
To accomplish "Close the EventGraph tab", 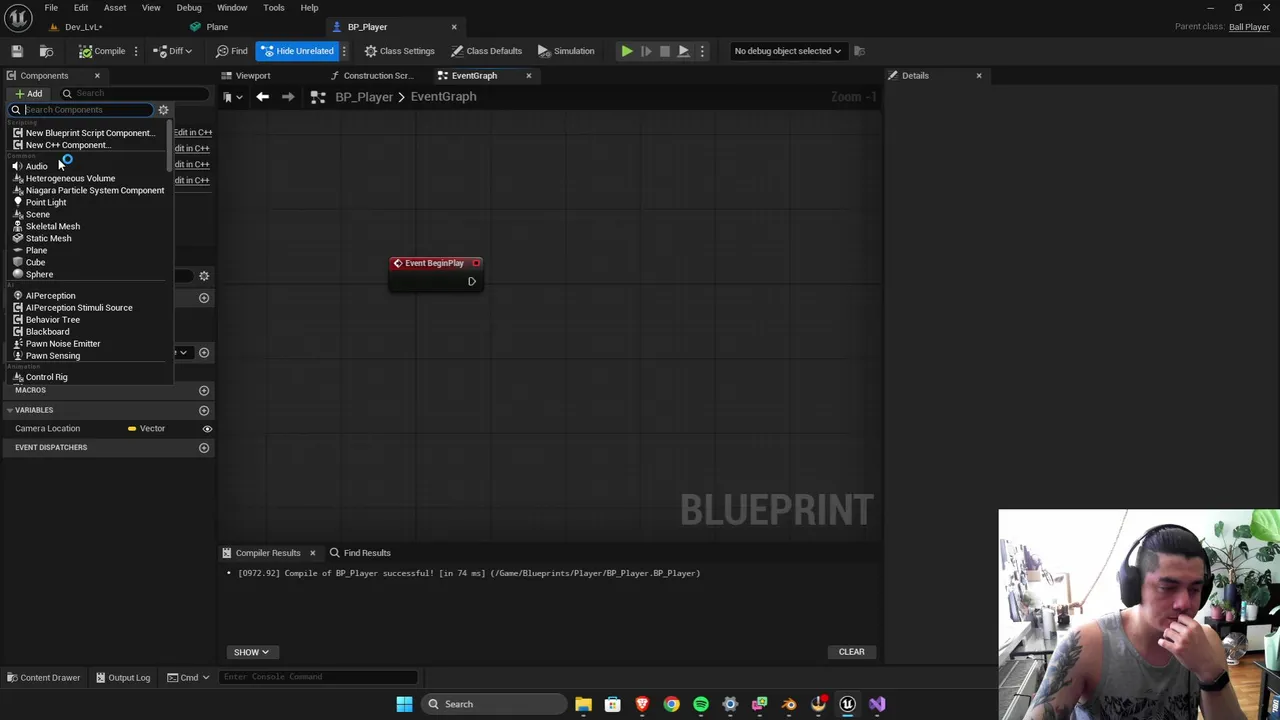I will (x=529, y=76).
